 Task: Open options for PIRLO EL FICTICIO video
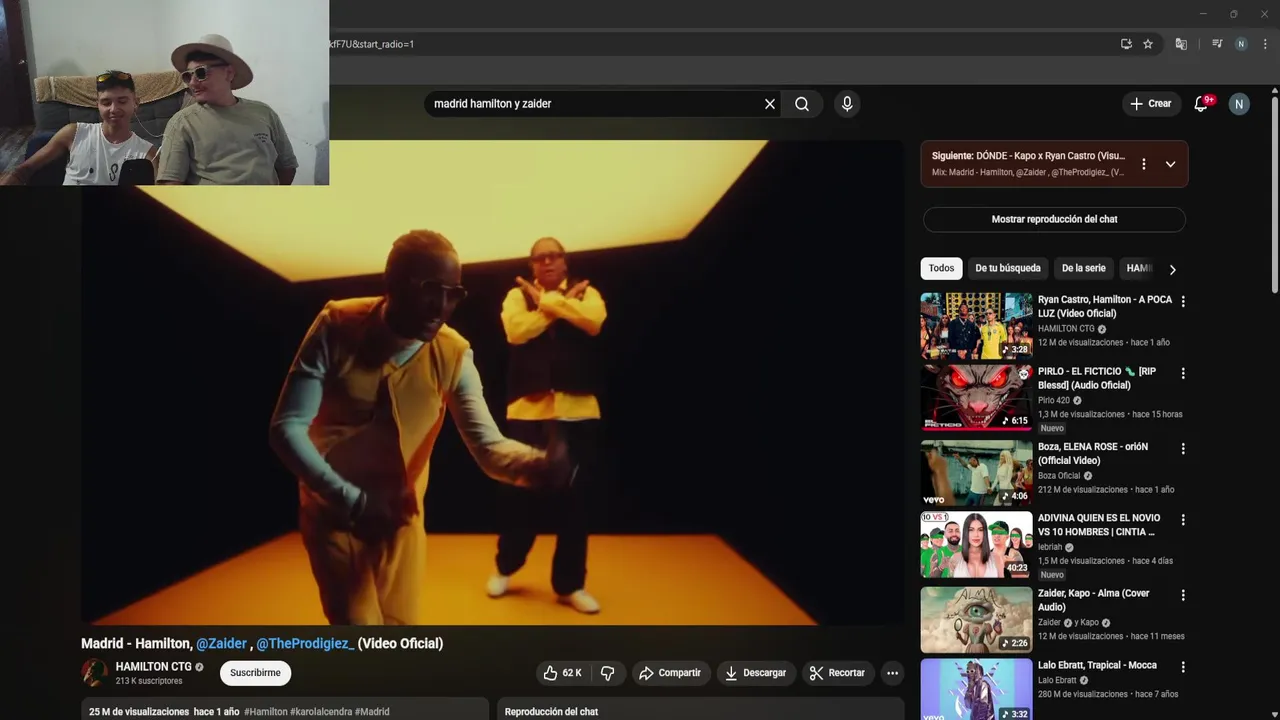click(1183, 373)
